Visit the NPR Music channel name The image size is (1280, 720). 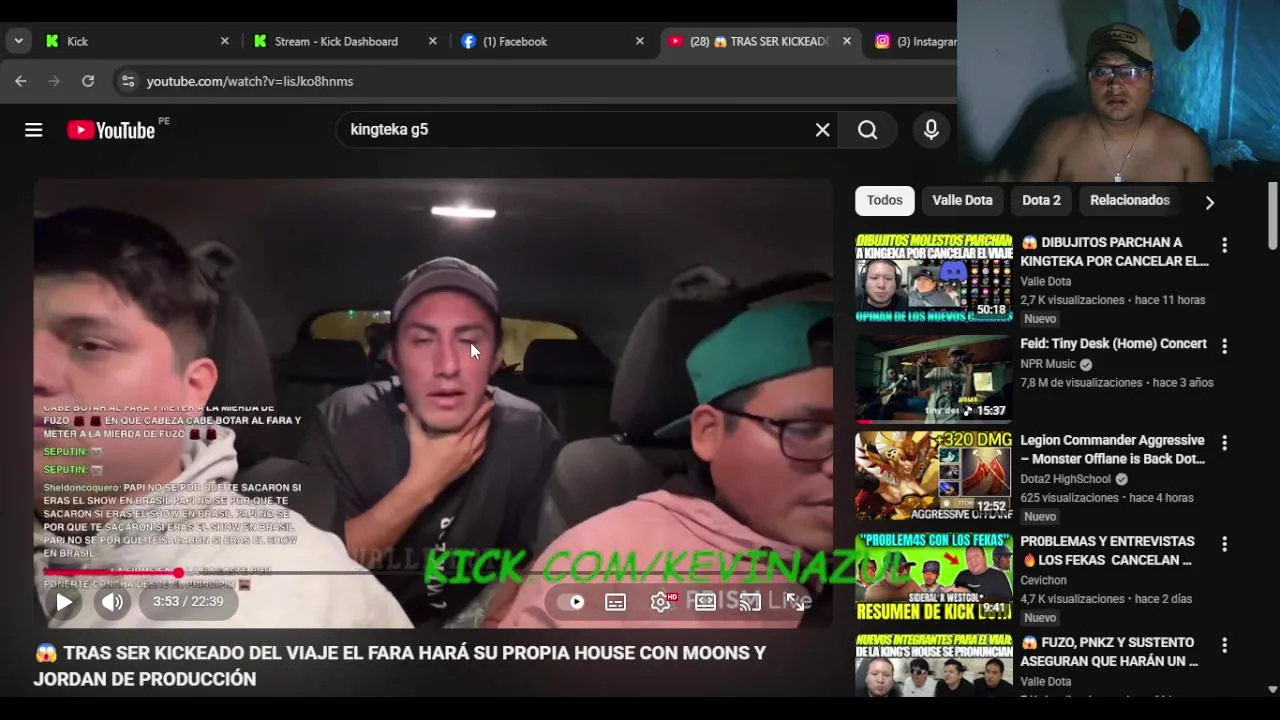click(1048, 364)
